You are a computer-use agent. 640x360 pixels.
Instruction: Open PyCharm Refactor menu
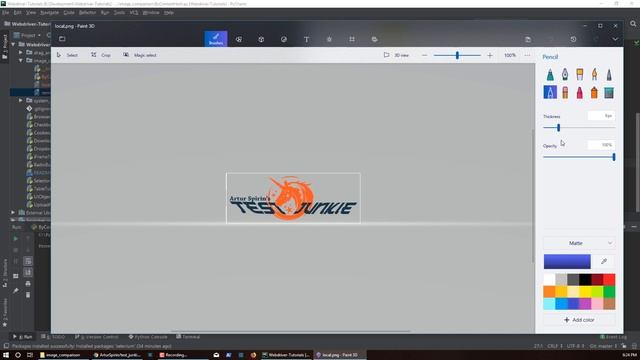(x=87, y=13)
